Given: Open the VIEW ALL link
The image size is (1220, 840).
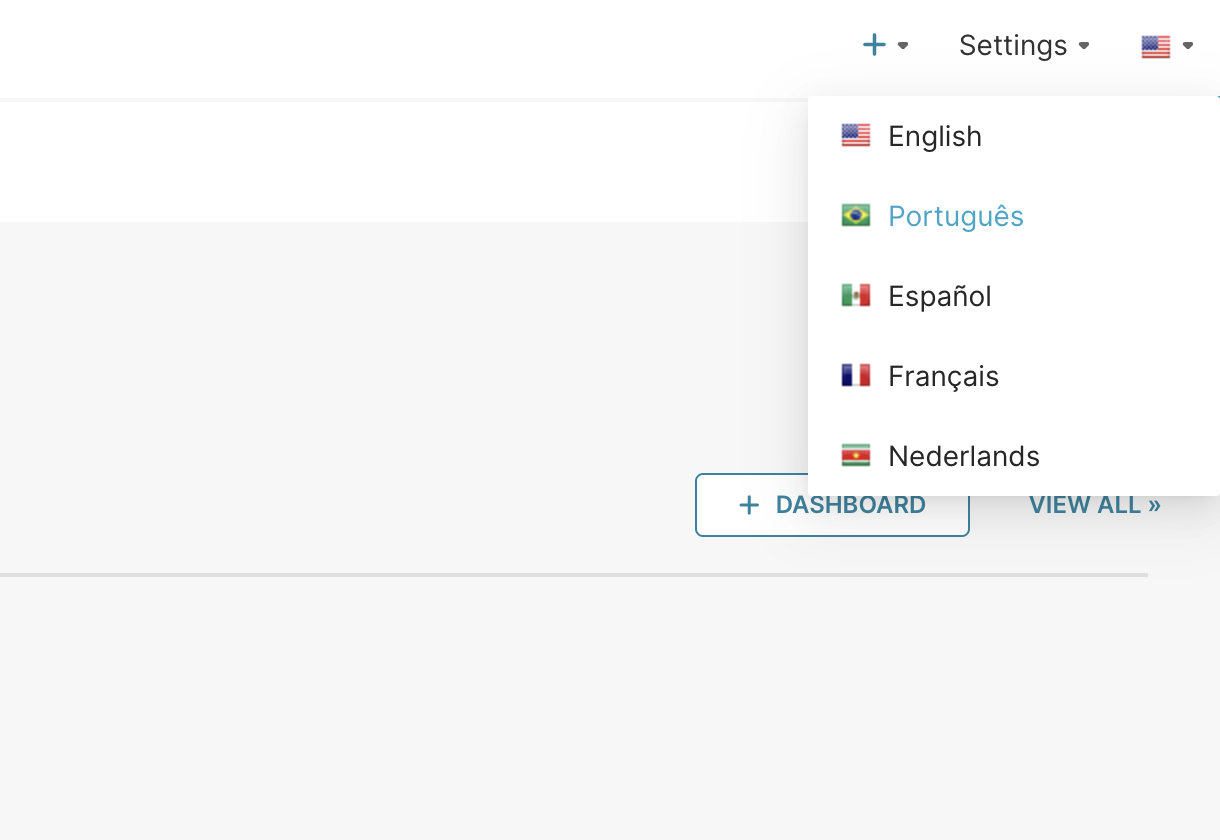Looking at the screenshot, I should (1094, 505).
